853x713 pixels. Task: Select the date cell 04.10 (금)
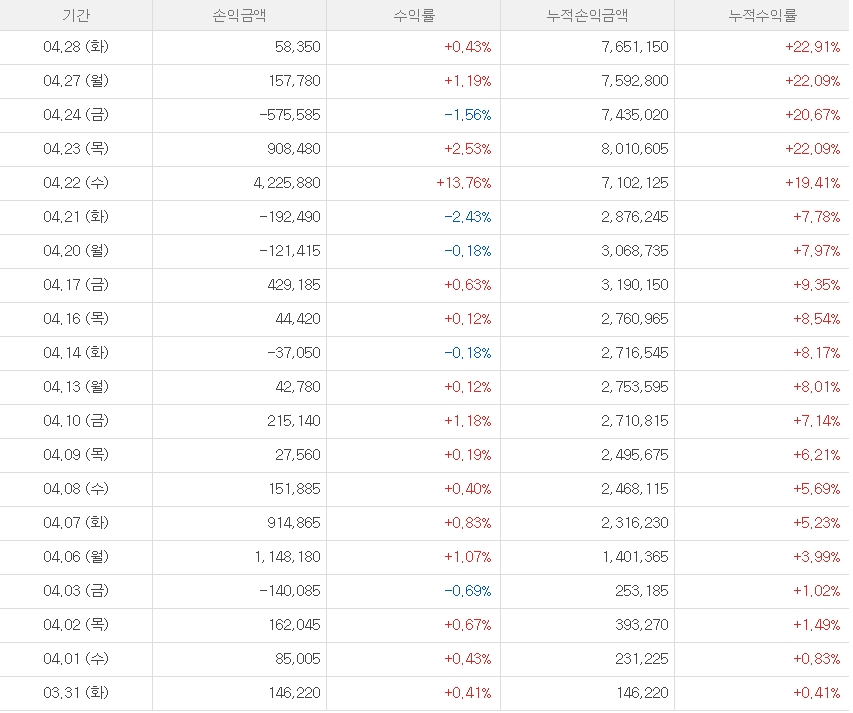click(x=76, y=420)
